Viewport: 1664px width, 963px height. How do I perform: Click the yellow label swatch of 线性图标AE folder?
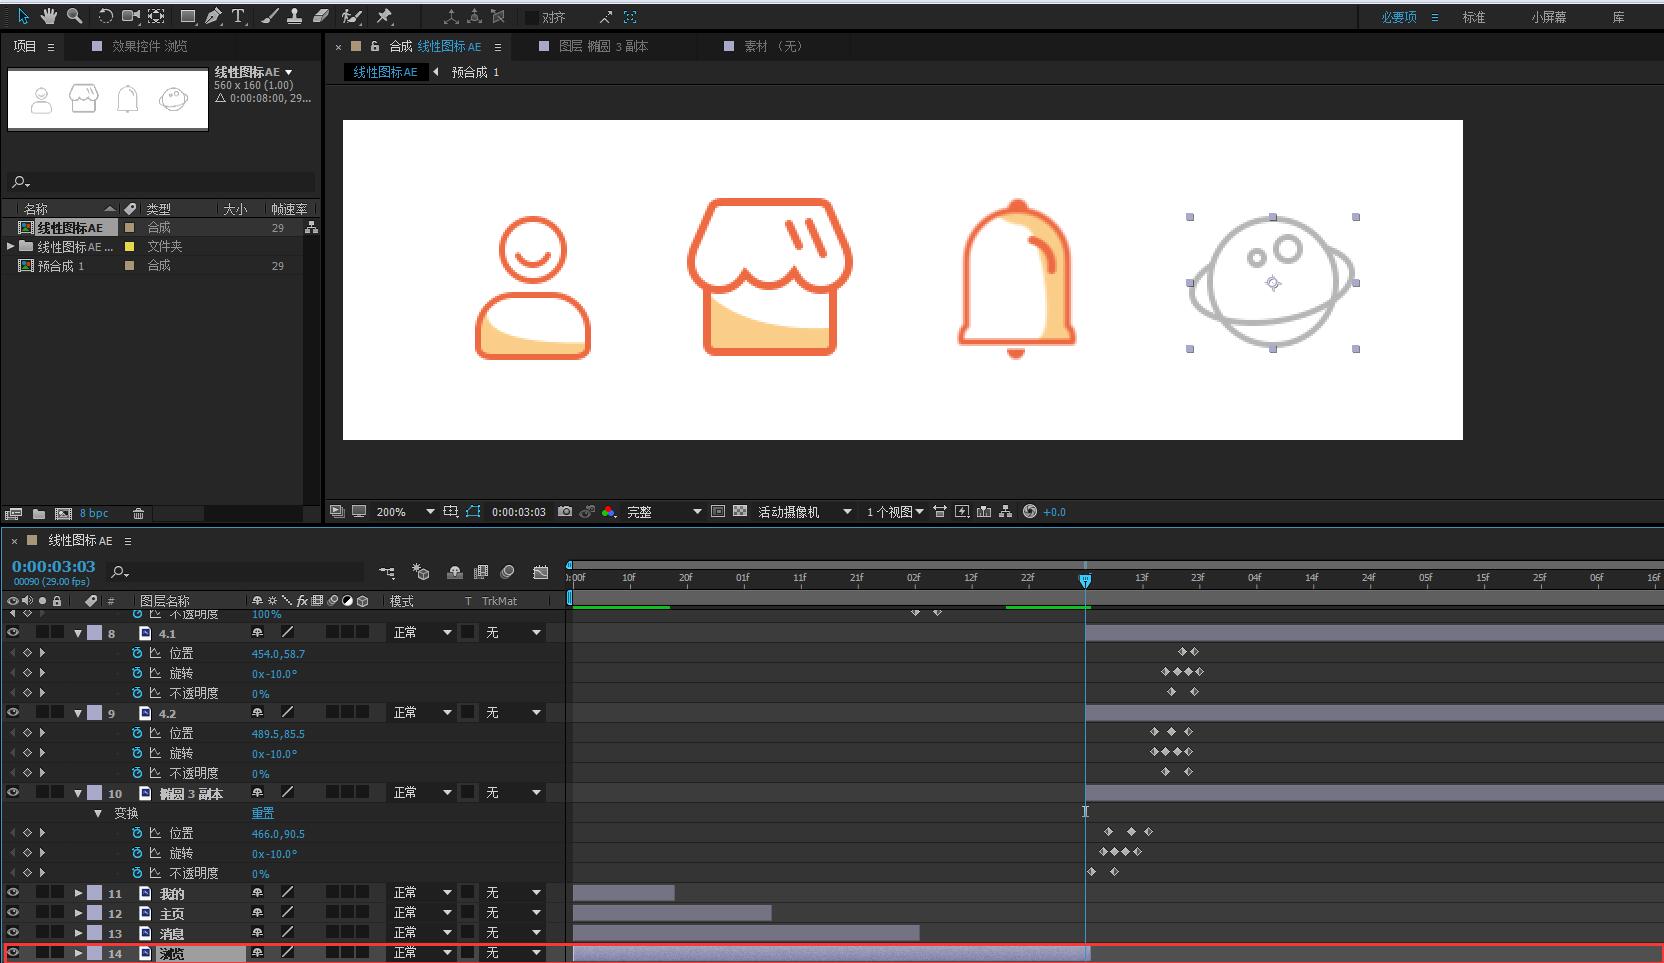point(129,246)
